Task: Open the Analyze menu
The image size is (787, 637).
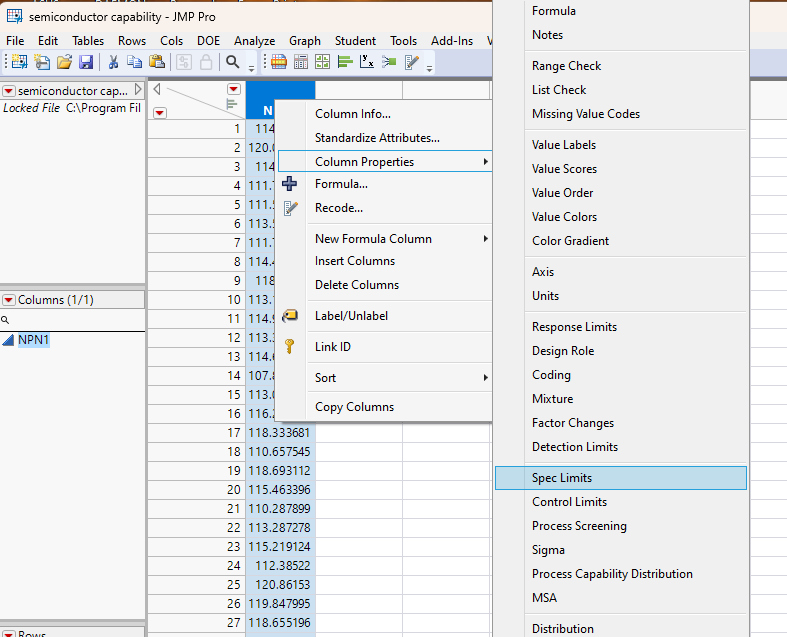Action: click(x=254, y=41)
